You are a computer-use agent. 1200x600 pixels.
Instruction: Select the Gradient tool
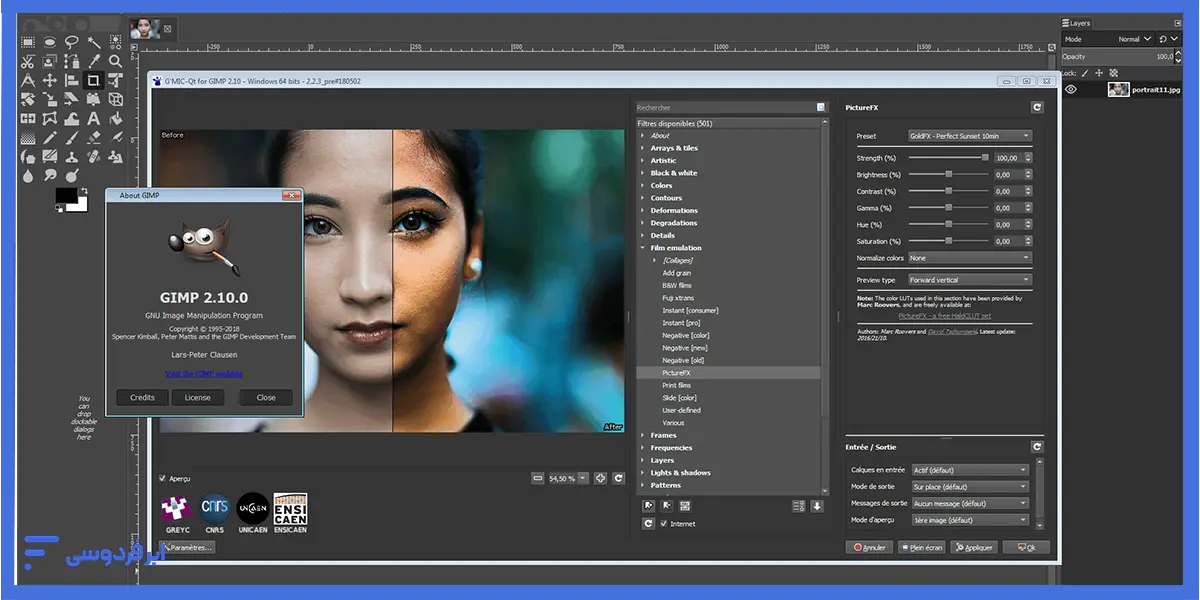coord(28,137)
